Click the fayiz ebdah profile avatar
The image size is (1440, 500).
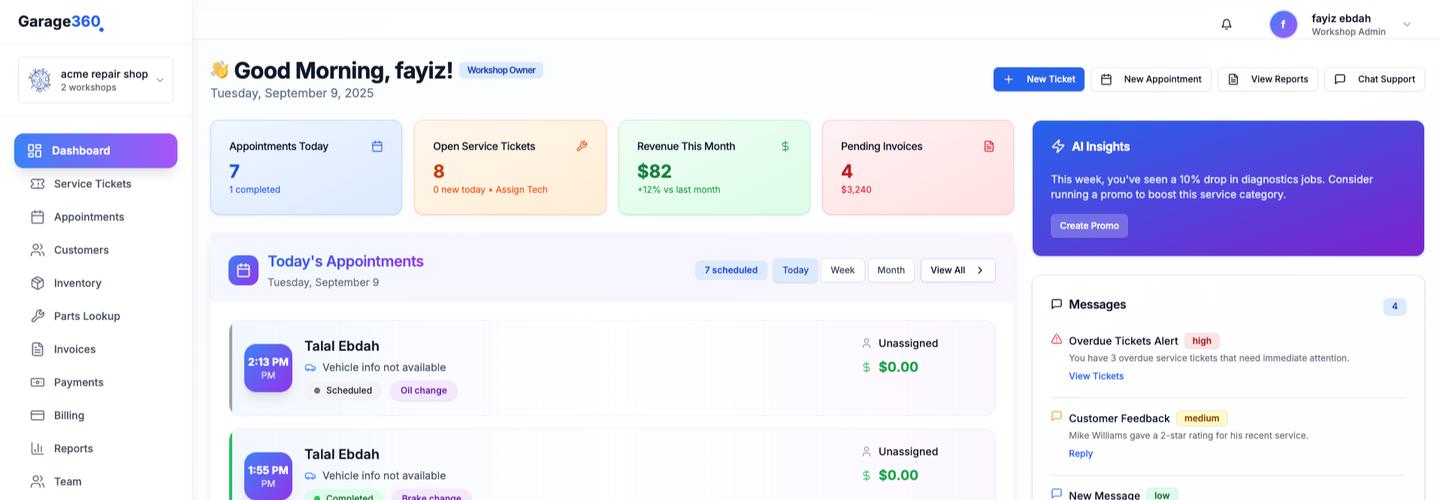coord(1283,24)
